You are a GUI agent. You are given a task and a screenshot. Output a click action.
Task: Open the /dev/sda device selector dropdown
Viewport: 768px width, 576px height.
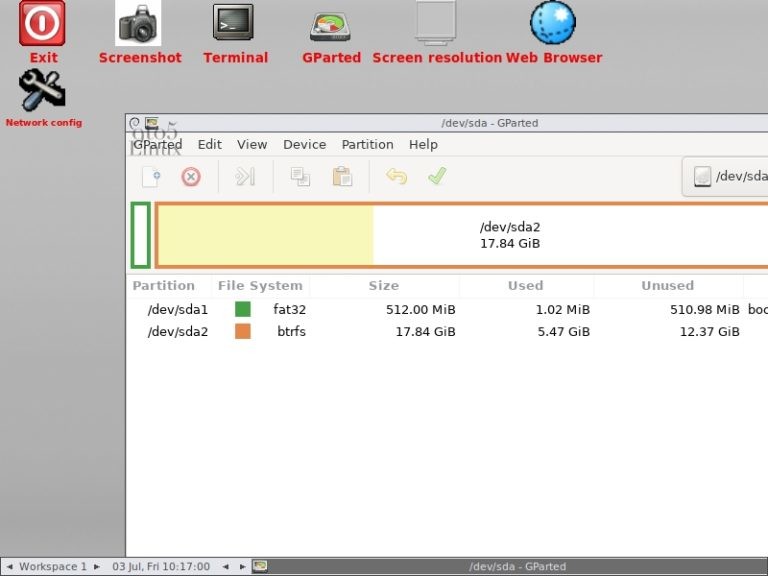point(725,176)
